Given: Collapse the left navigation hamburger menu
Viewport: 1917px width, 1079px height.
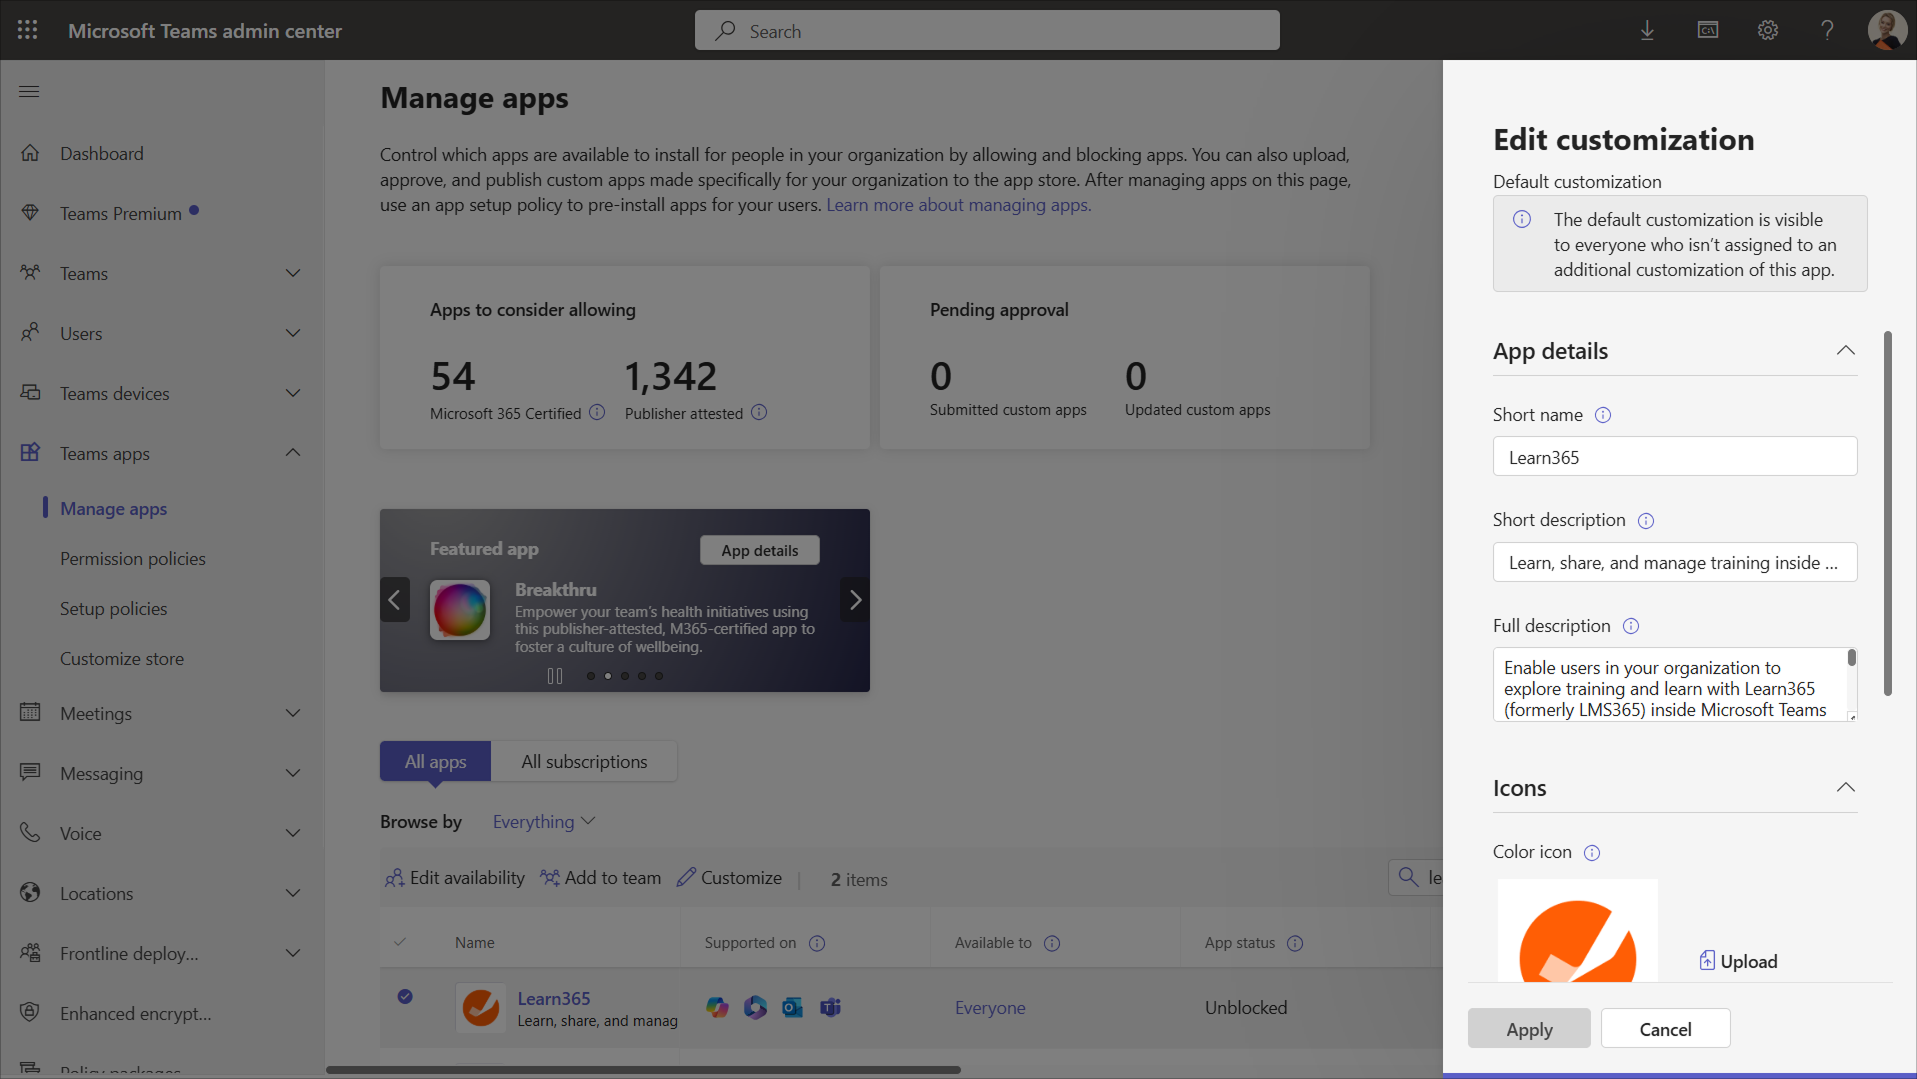Looking at the screenshot, I should [x=29, y=91].
